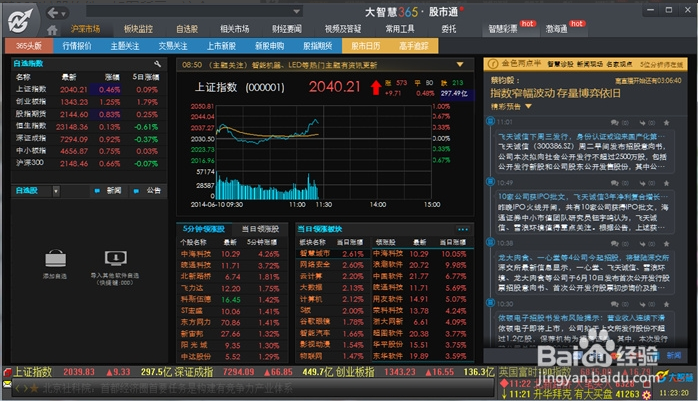Open the home page icon
Screen dimensions: 698x401
click(x=53, y=30)
